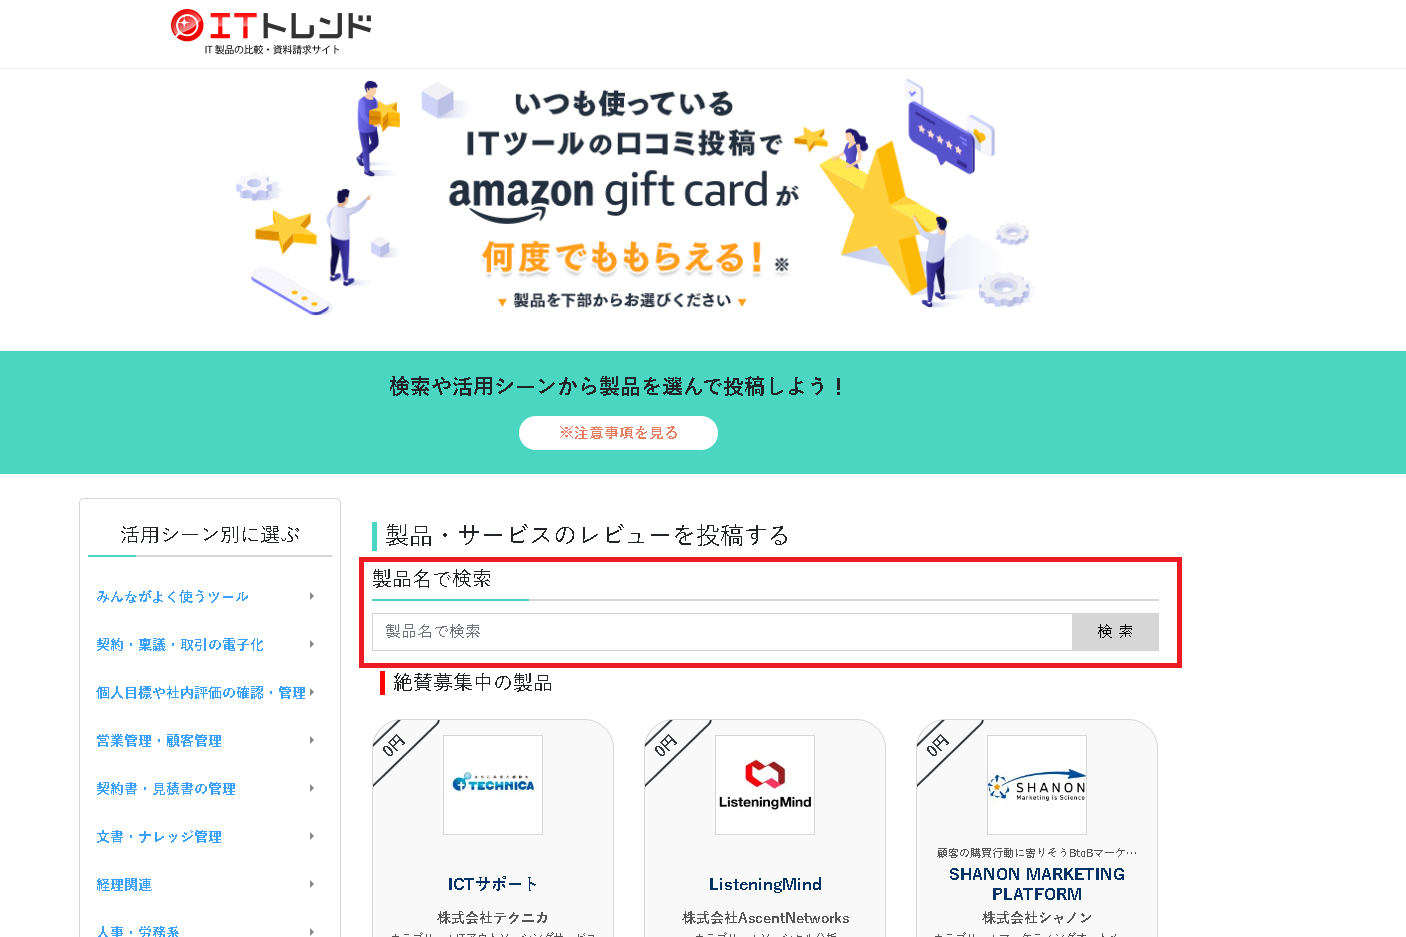
Task: Select 契約書・見積書の管理 menu item
Action: 166,789
